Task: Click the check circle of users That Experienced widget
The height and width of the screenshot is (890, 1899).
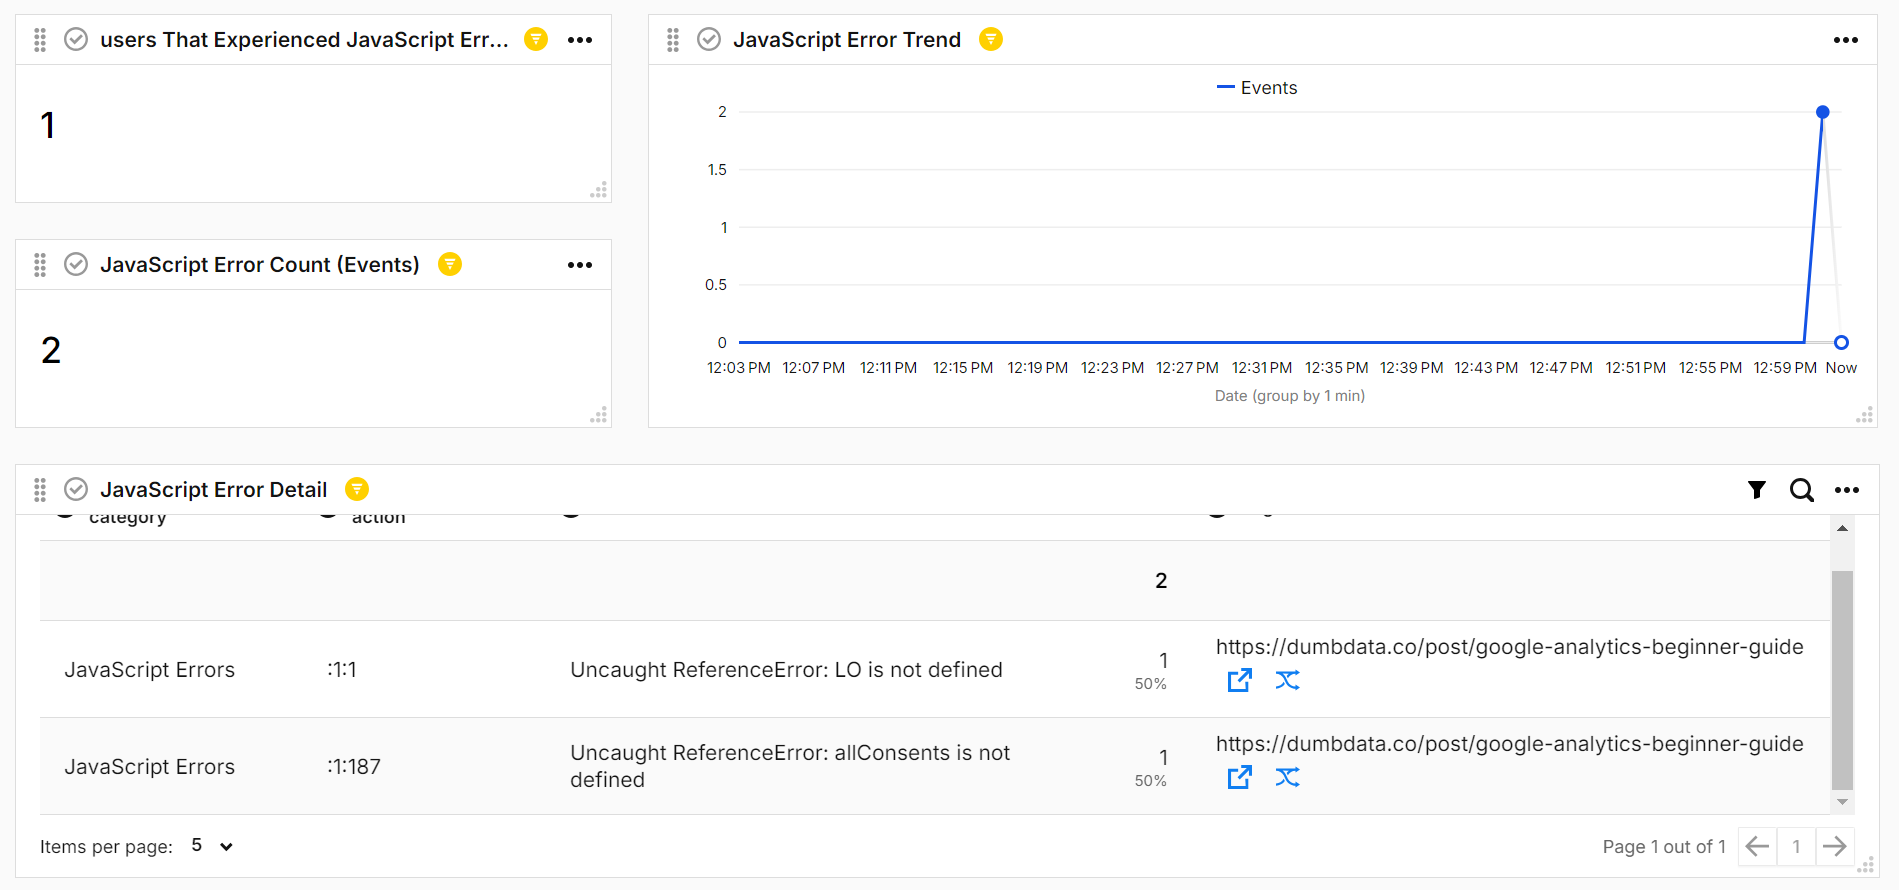Action: [76, 40]
